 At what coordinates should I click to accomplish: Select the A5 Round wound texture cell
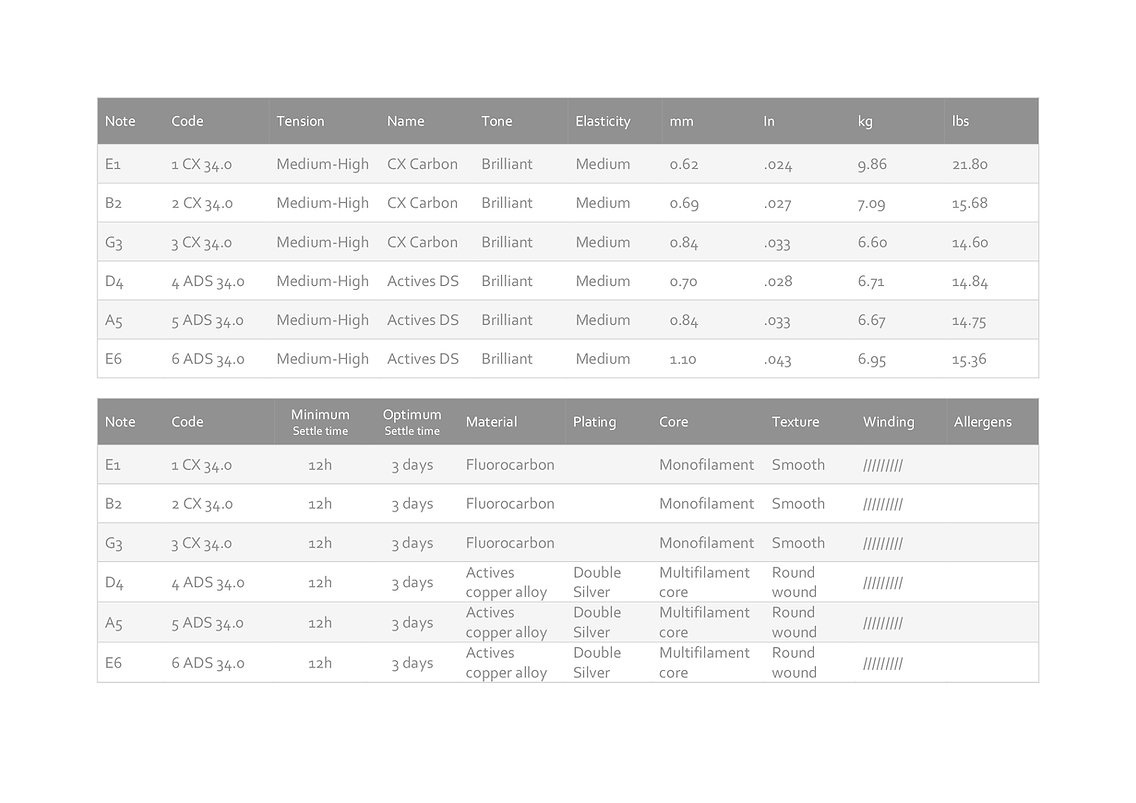click(x=794, y=623)
